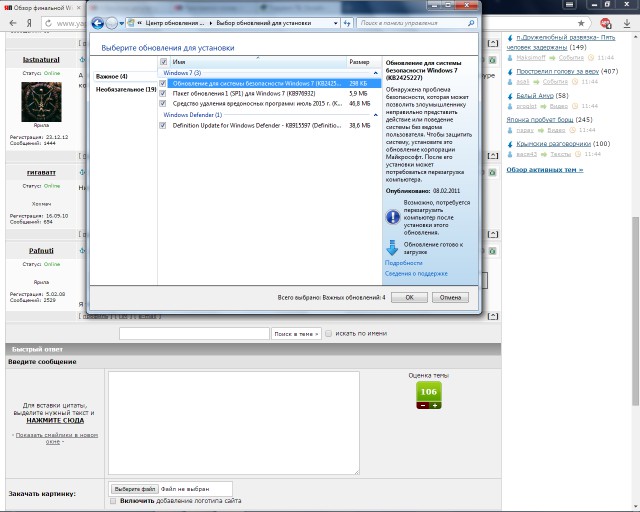Click browser back arrow in Yandex toolbar

click(13, 23)
